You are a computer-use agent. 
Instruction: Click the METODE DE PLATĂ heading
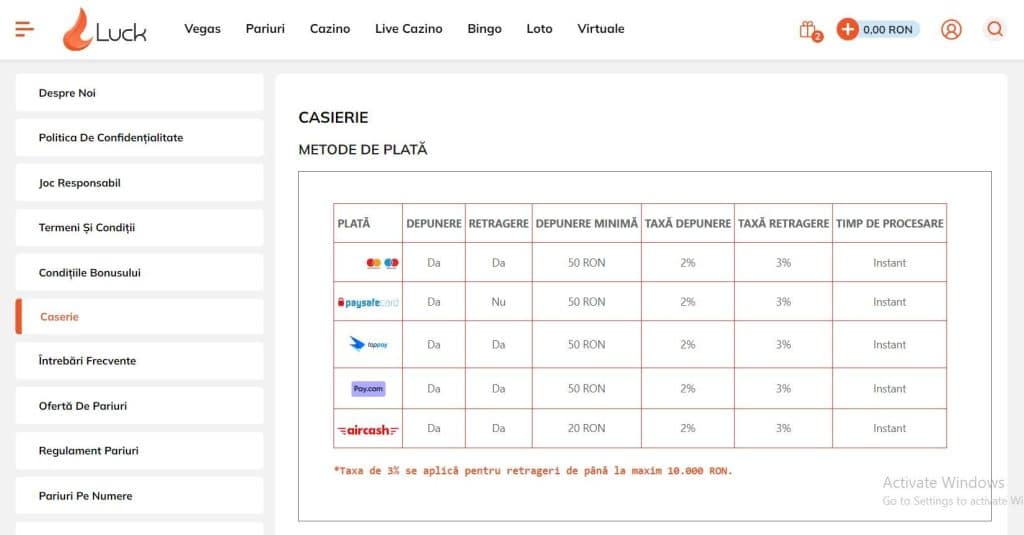(362, 150)
